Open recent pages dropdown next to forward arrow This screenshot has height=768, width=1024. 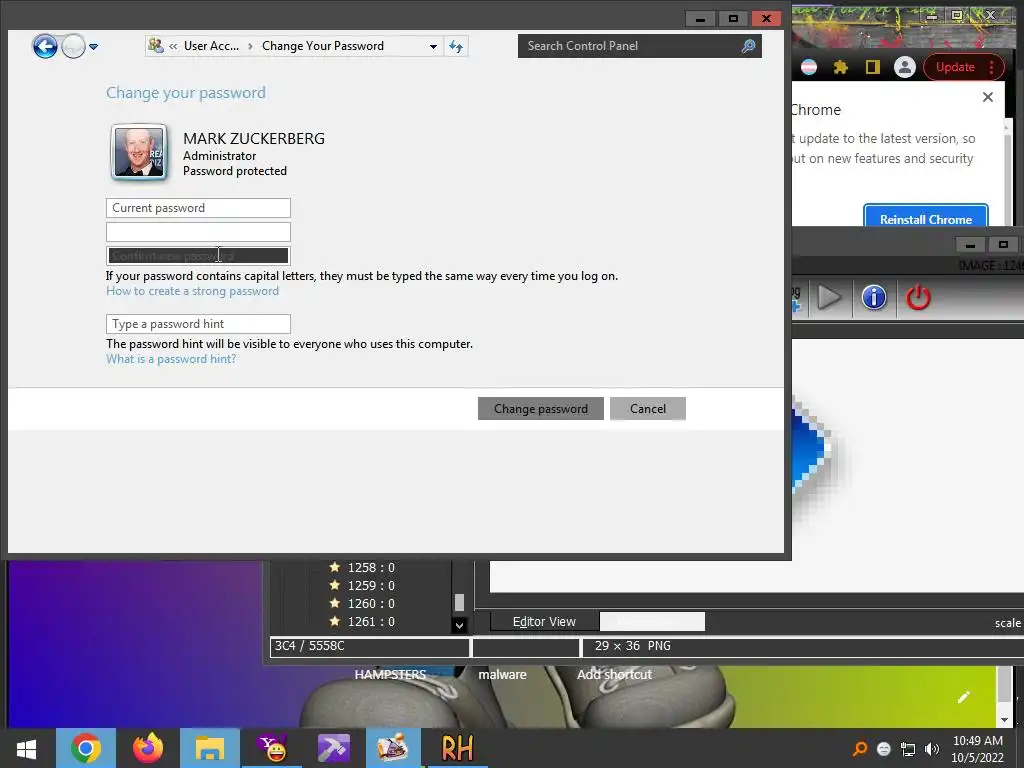(x=93, y=46)
